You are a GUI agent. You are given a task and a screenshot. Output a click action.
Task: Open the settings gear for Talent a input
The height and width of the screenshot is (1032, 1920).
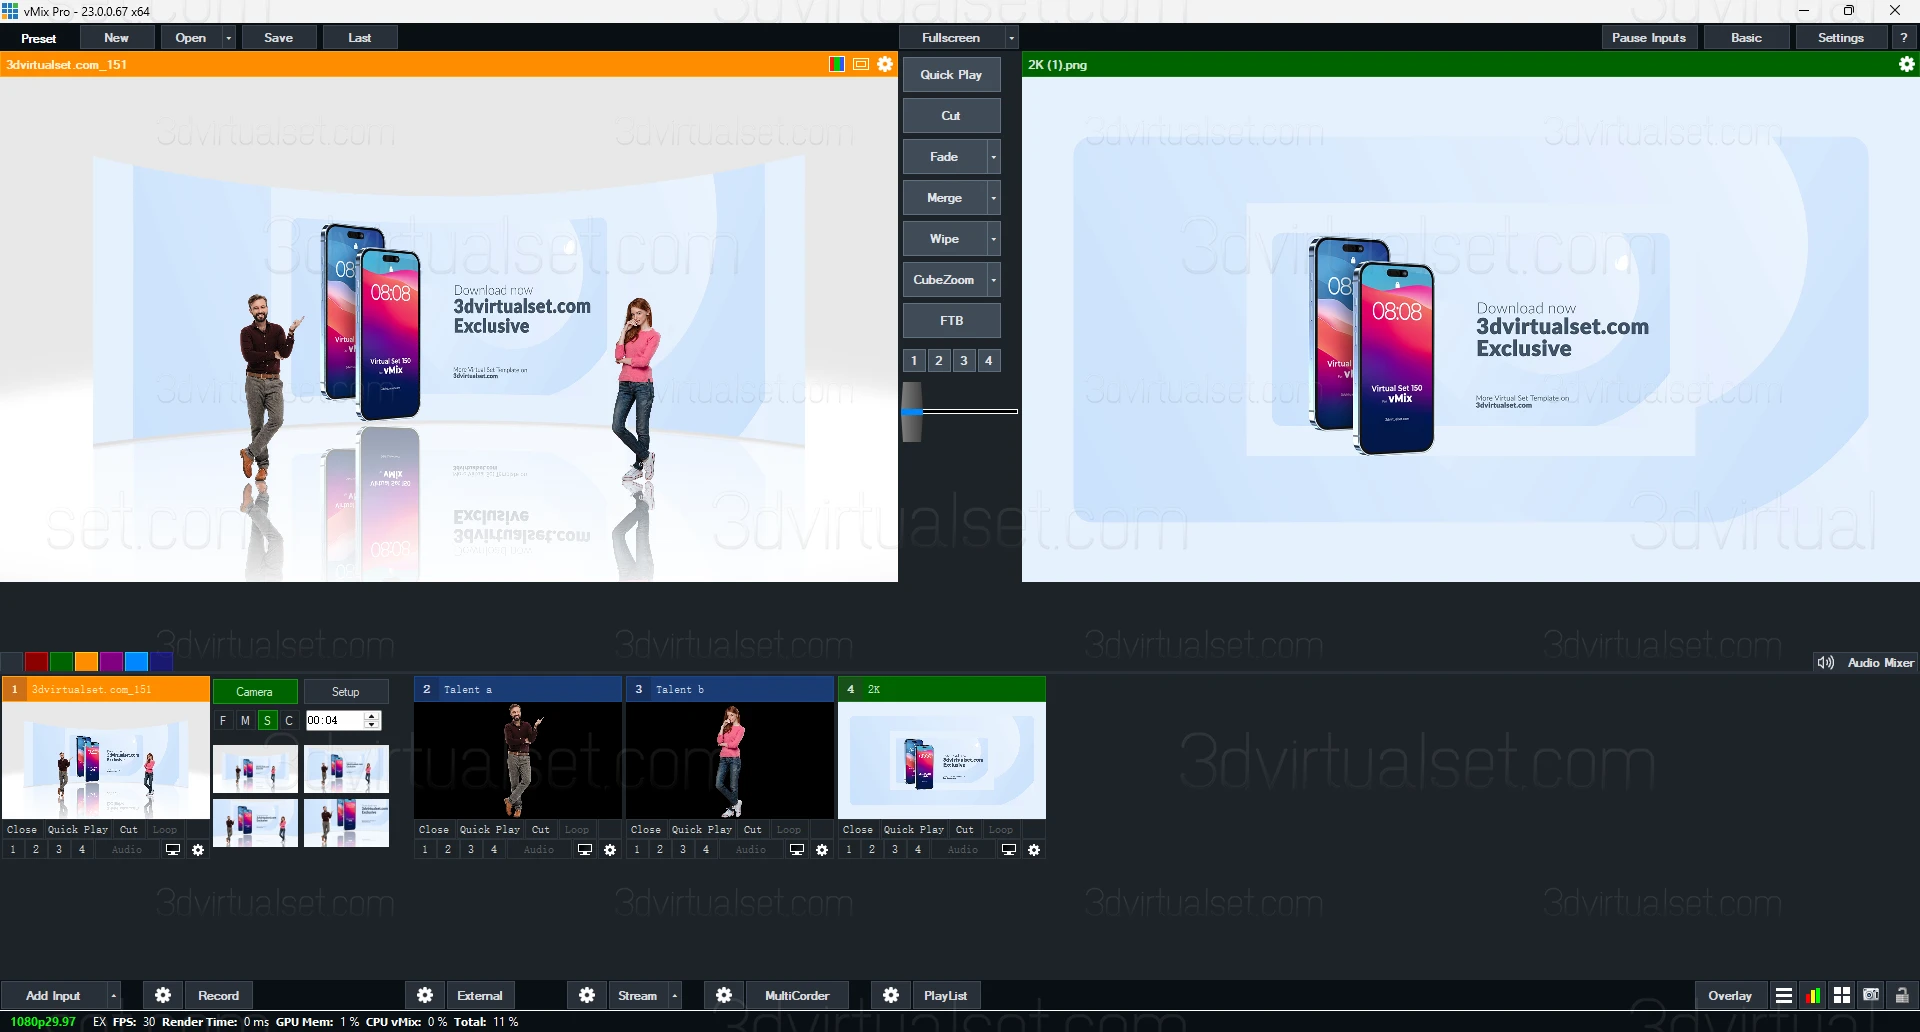(x=611, y=849)
